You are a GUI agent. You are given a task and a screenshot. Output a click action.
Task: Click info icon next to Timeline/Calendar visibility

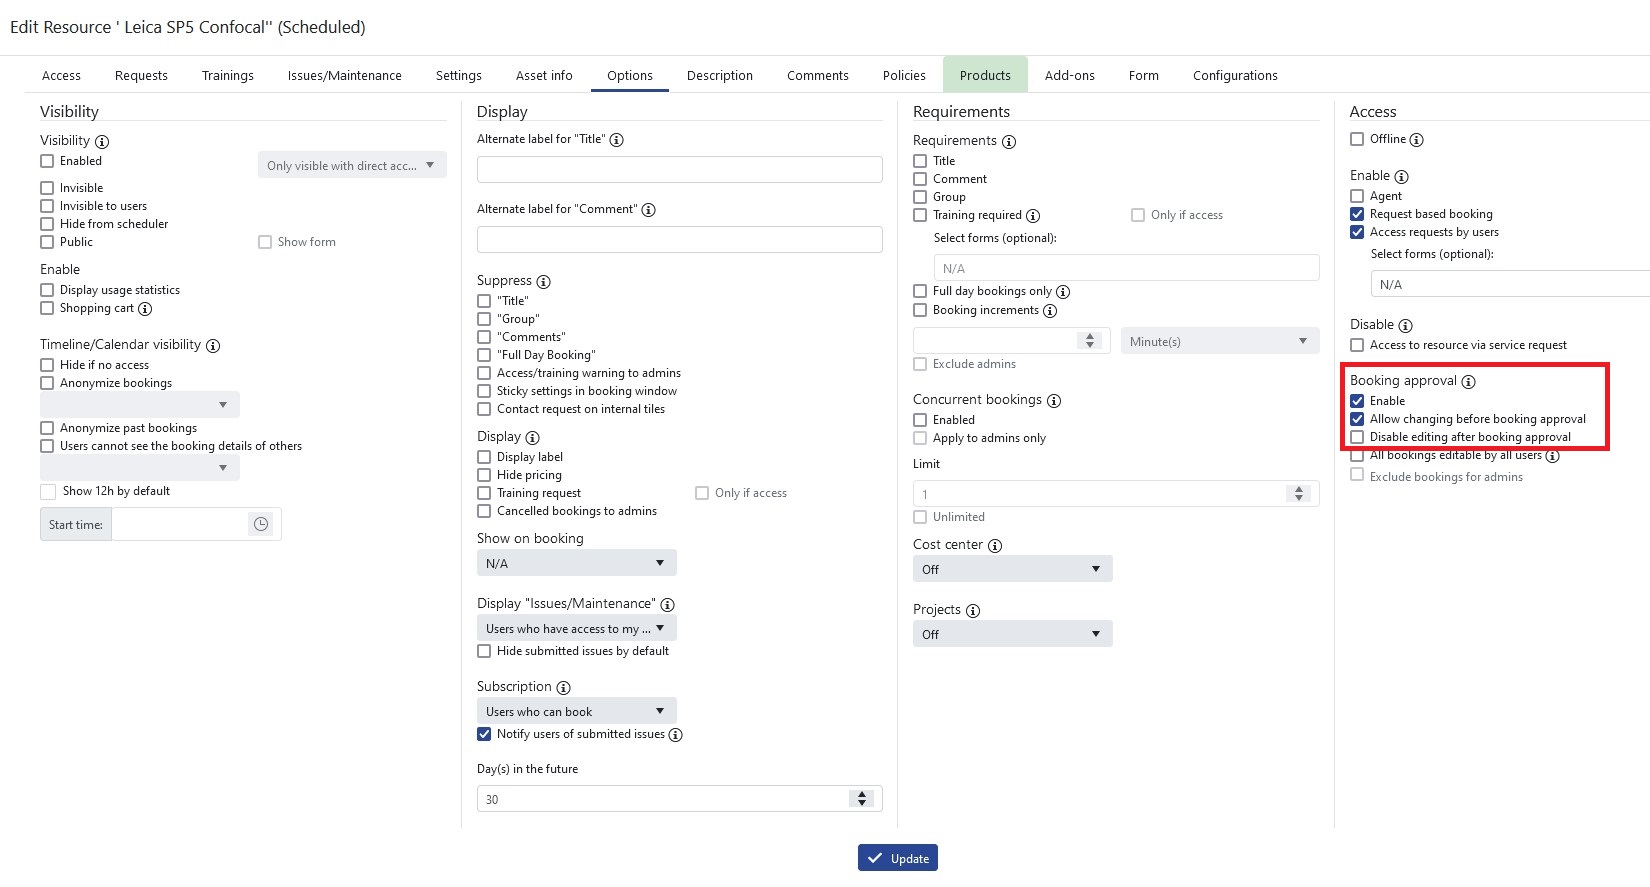pos(213,346)
